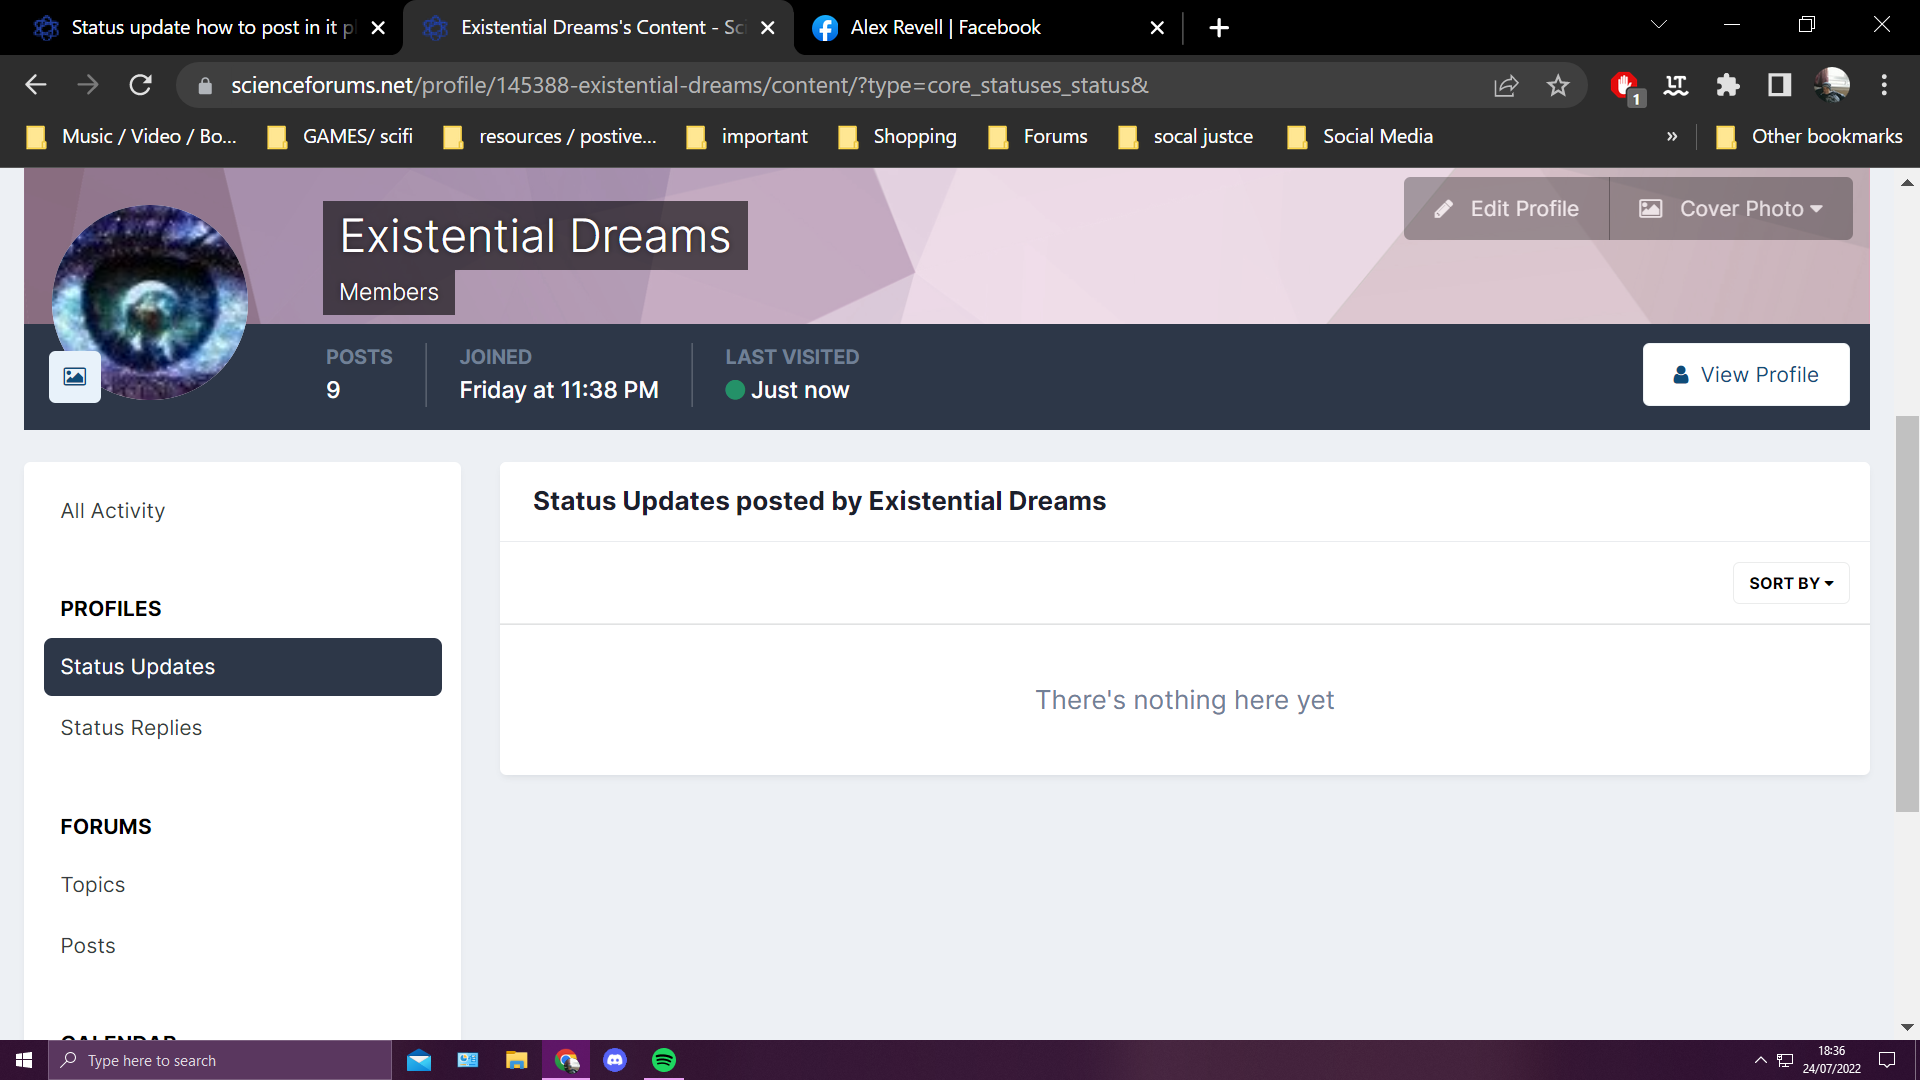Screen dimensions: 1920x1080
Task: Open the browser extensions puzzle icon
Action: [1727, 86]
